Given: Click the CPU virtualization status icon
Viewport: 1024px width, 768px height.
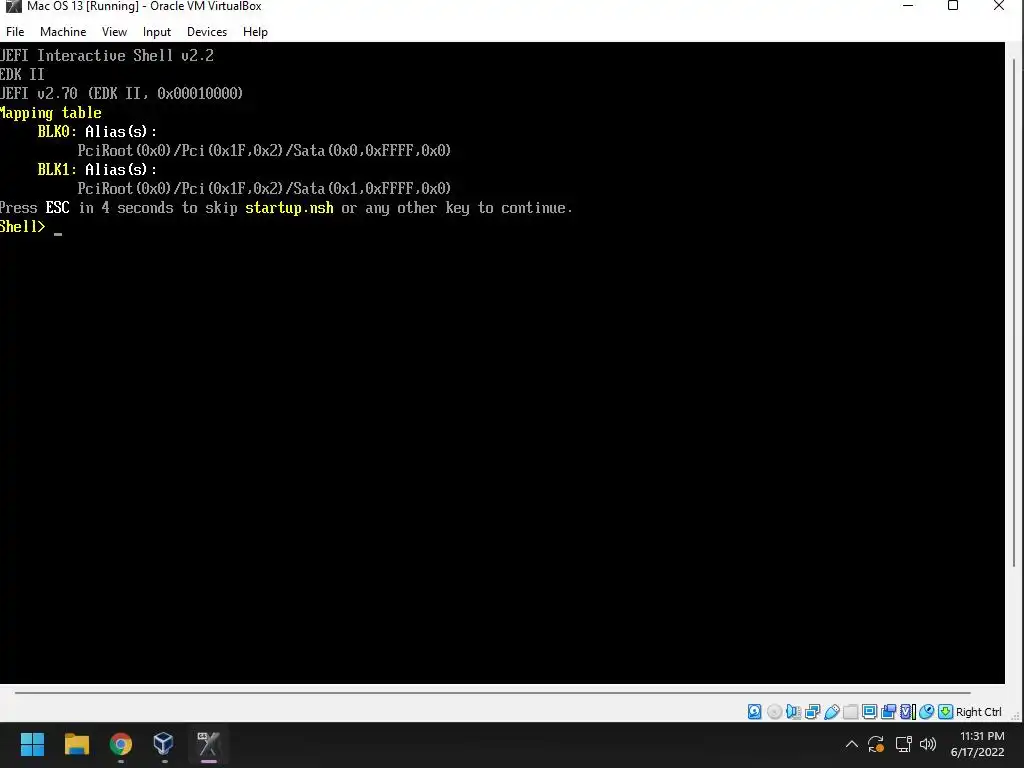Looking at the screenshot, I should point(908,712).
